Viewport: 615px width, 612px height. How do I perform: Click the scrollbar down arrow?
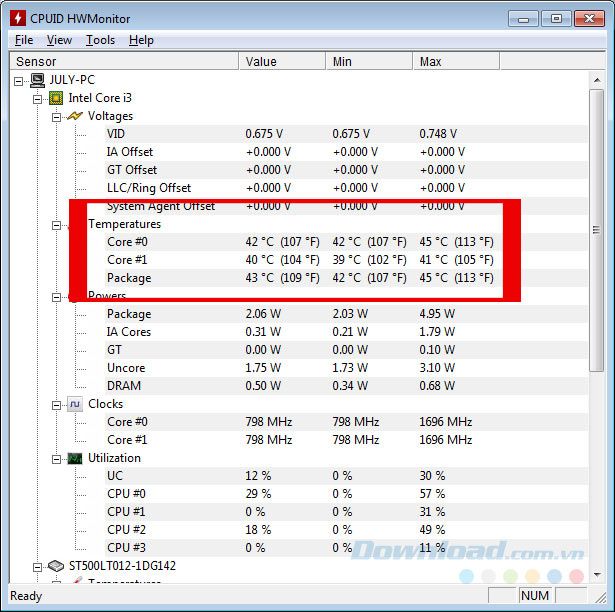tap(597, 575)
